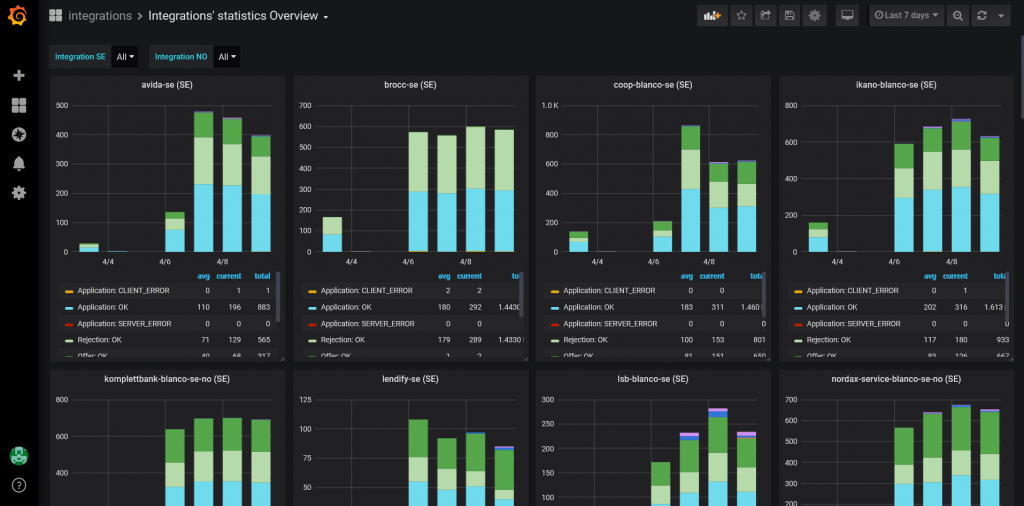Open the Dashboards grid icon in sidebar
The image size is (1024, 506).
[18, 105]
